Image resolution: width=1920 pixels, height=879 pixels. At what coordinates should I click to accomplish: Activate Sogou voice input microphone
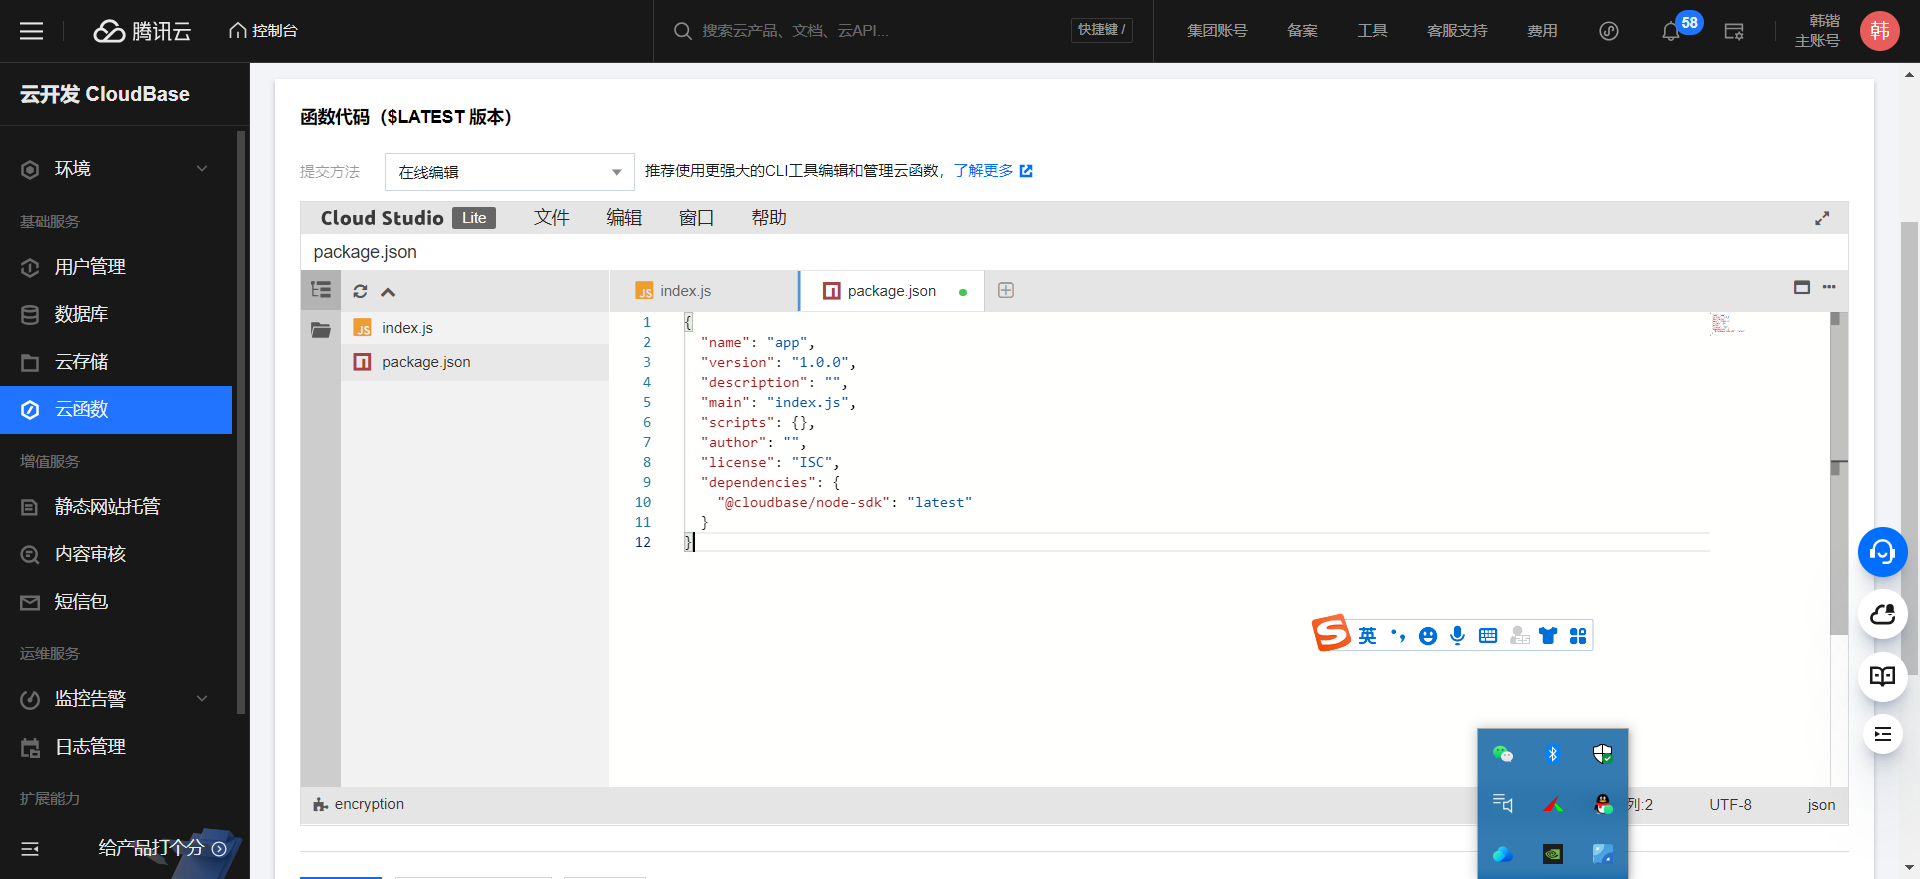[1458, 636]
